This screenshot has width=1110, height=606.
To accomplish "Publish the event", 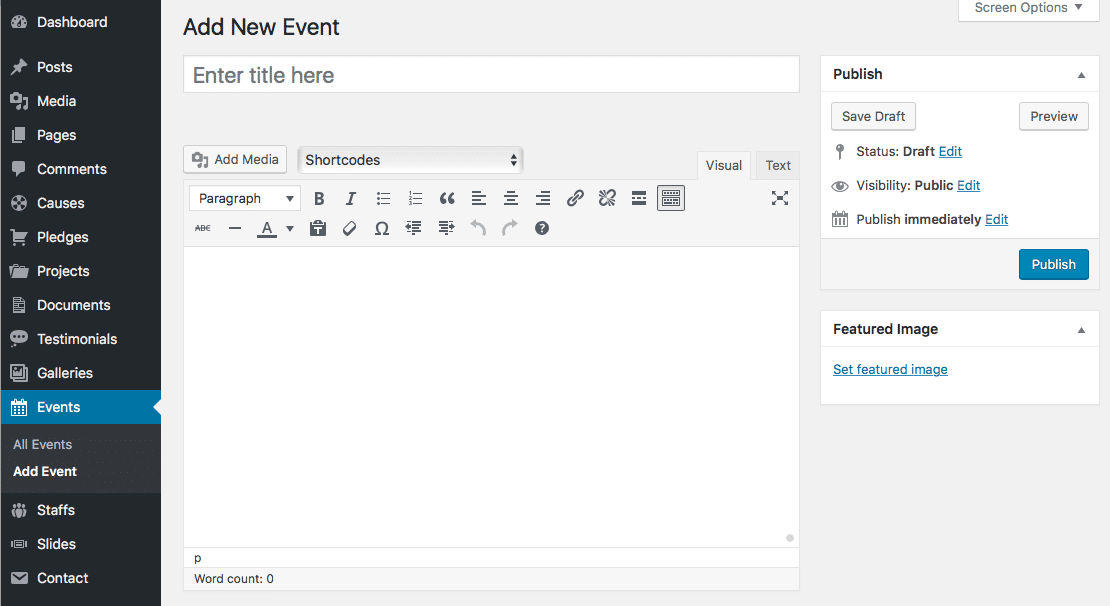I will [1054, 265].
